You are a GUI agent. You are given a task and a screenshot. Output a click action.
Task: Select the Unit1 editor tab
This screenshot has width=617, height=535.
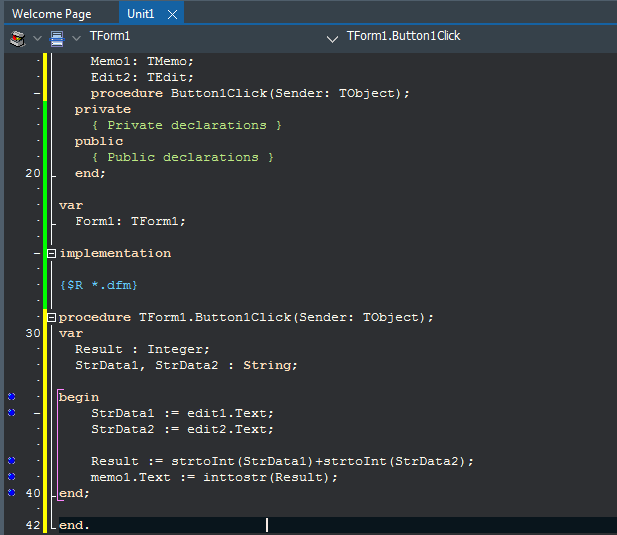point(140,14)
